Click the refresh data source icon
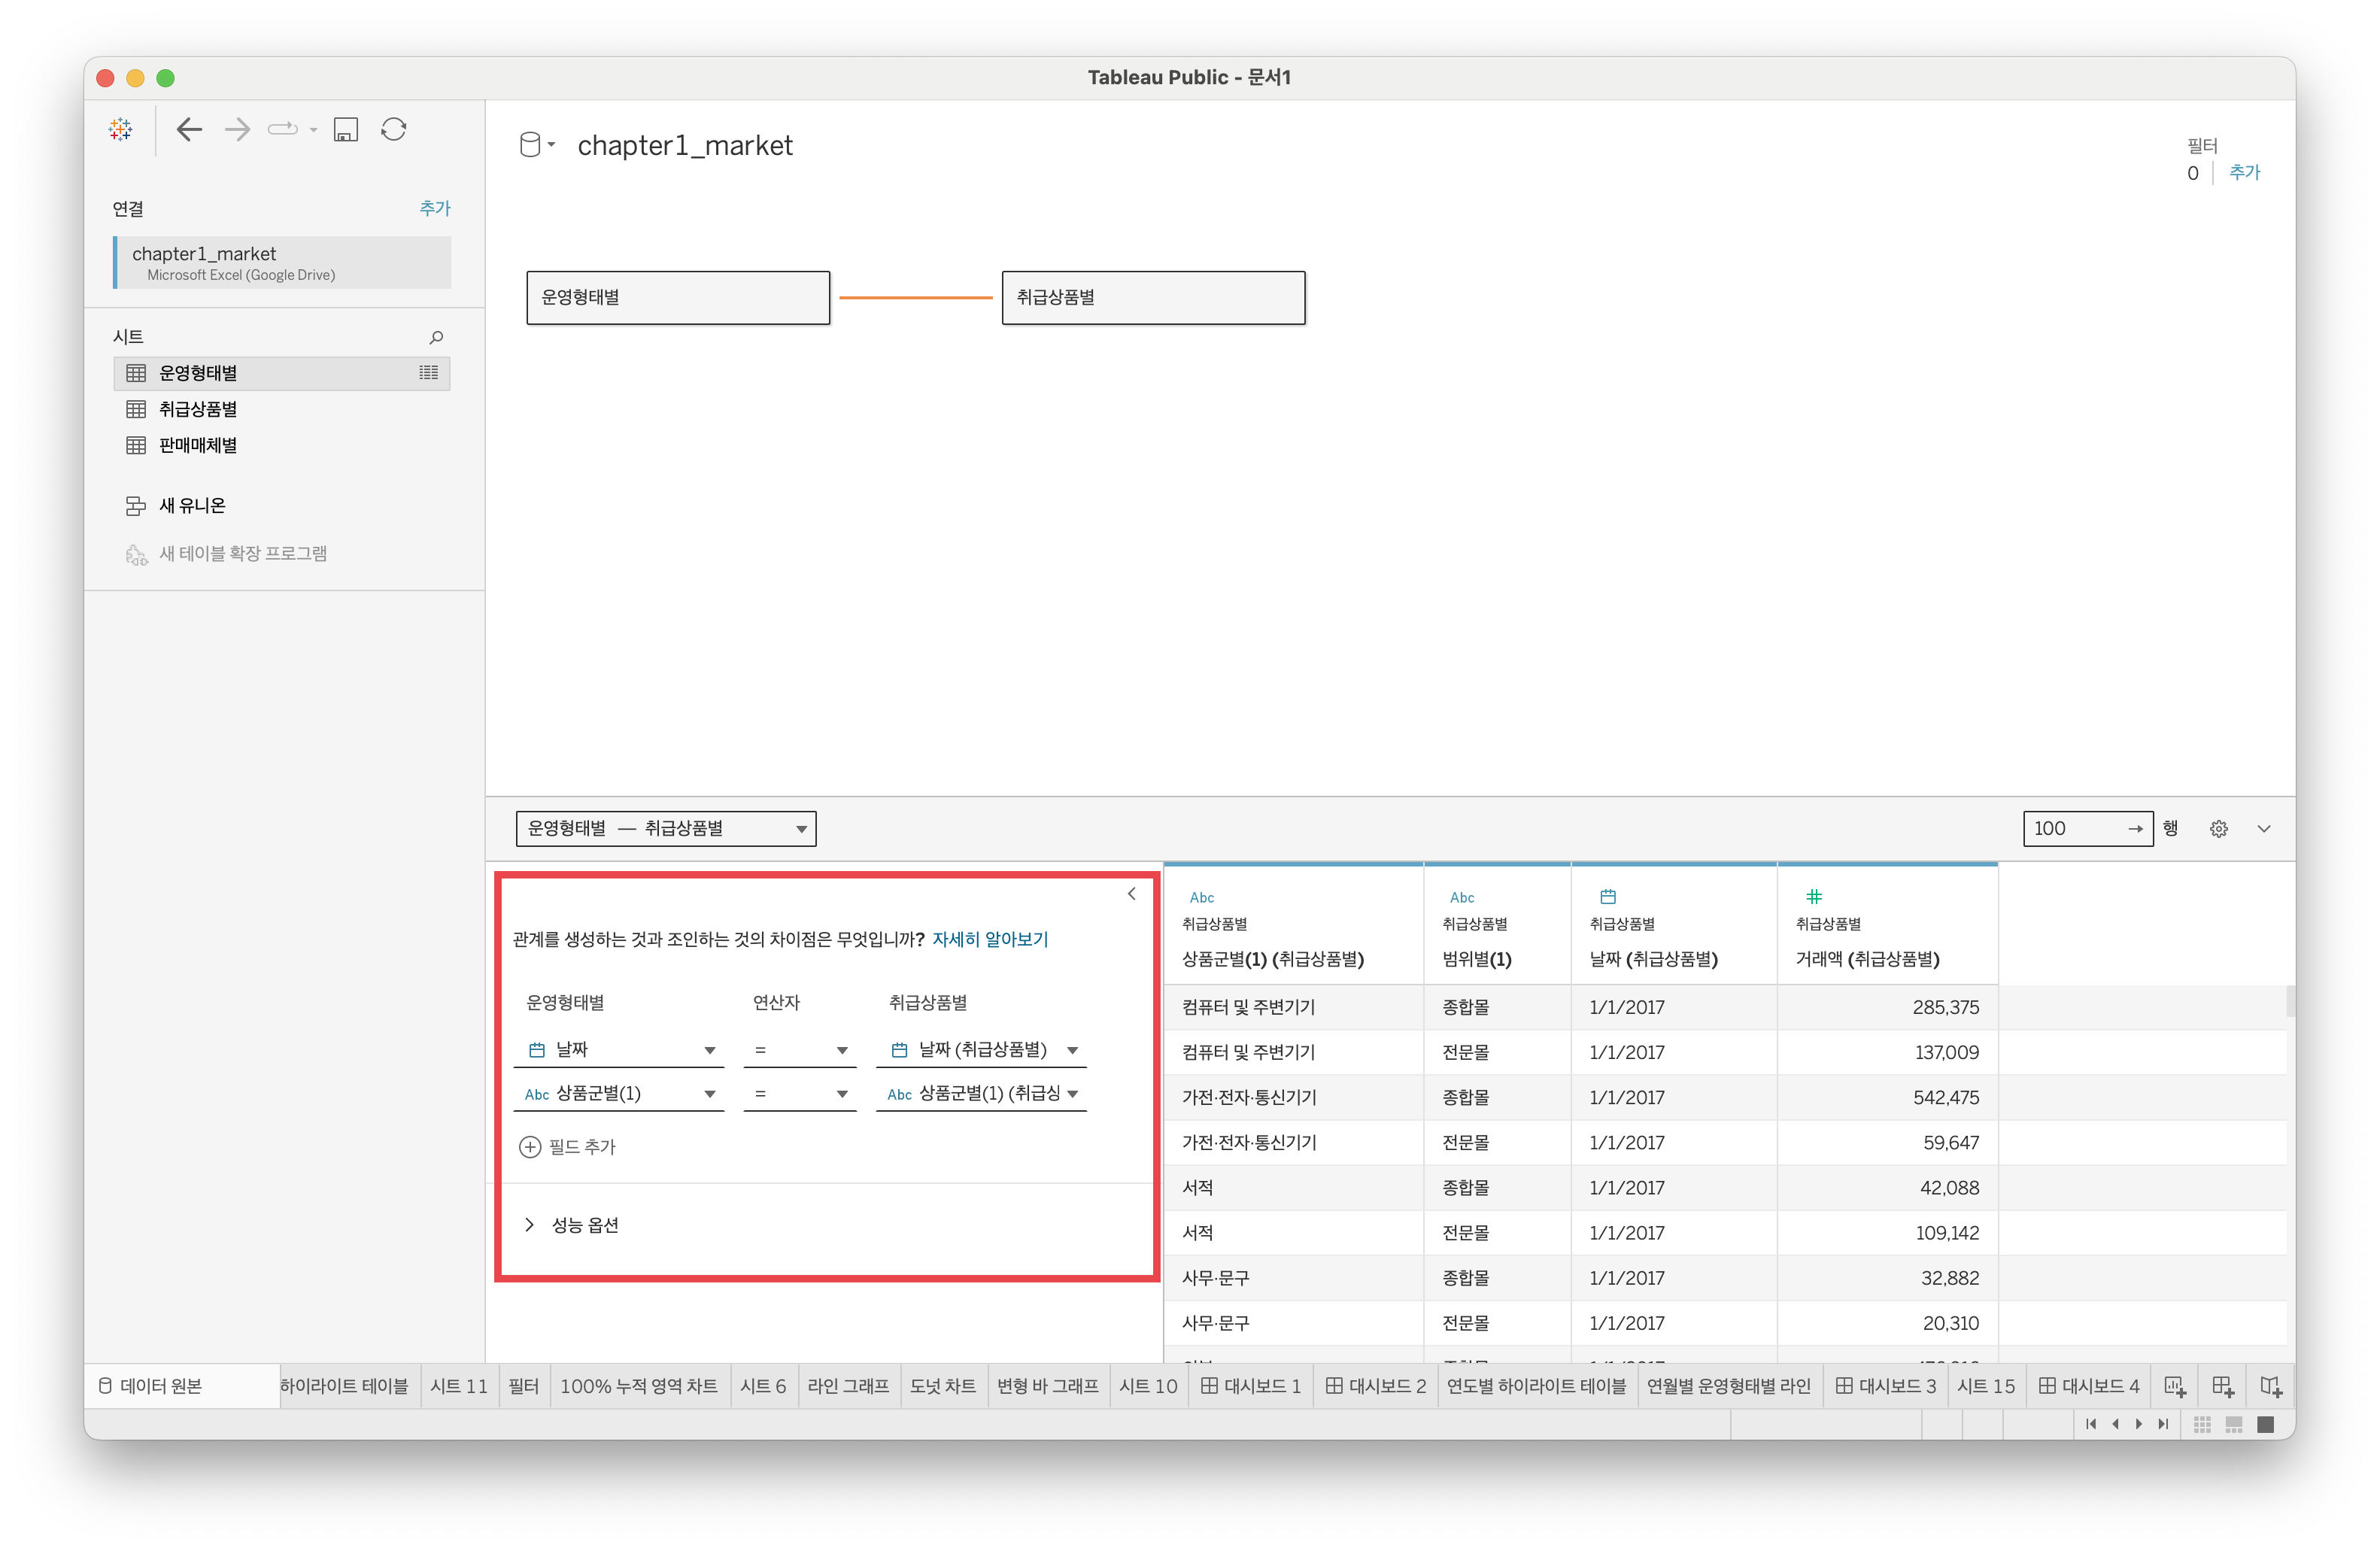This screenshot has height=1551, width=2380. (x=394, y=129)
